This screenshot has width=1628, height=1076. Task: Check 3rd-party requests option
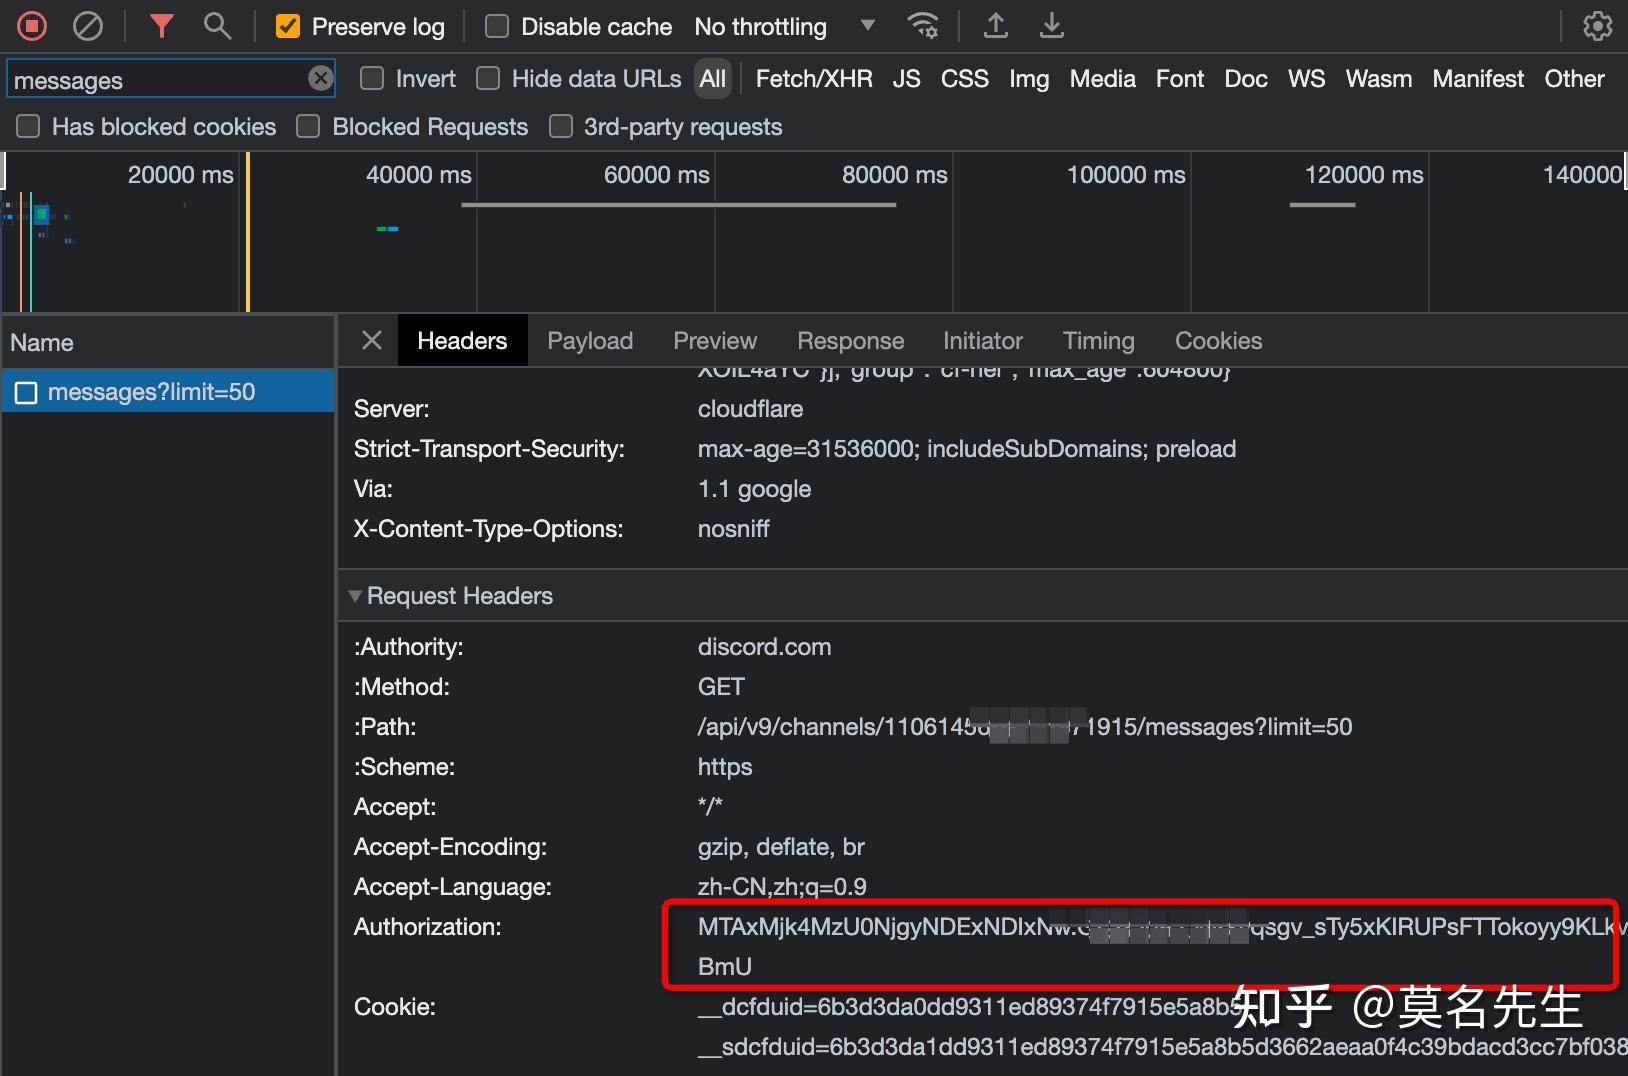pyautogui.click(x=561, y=126)
